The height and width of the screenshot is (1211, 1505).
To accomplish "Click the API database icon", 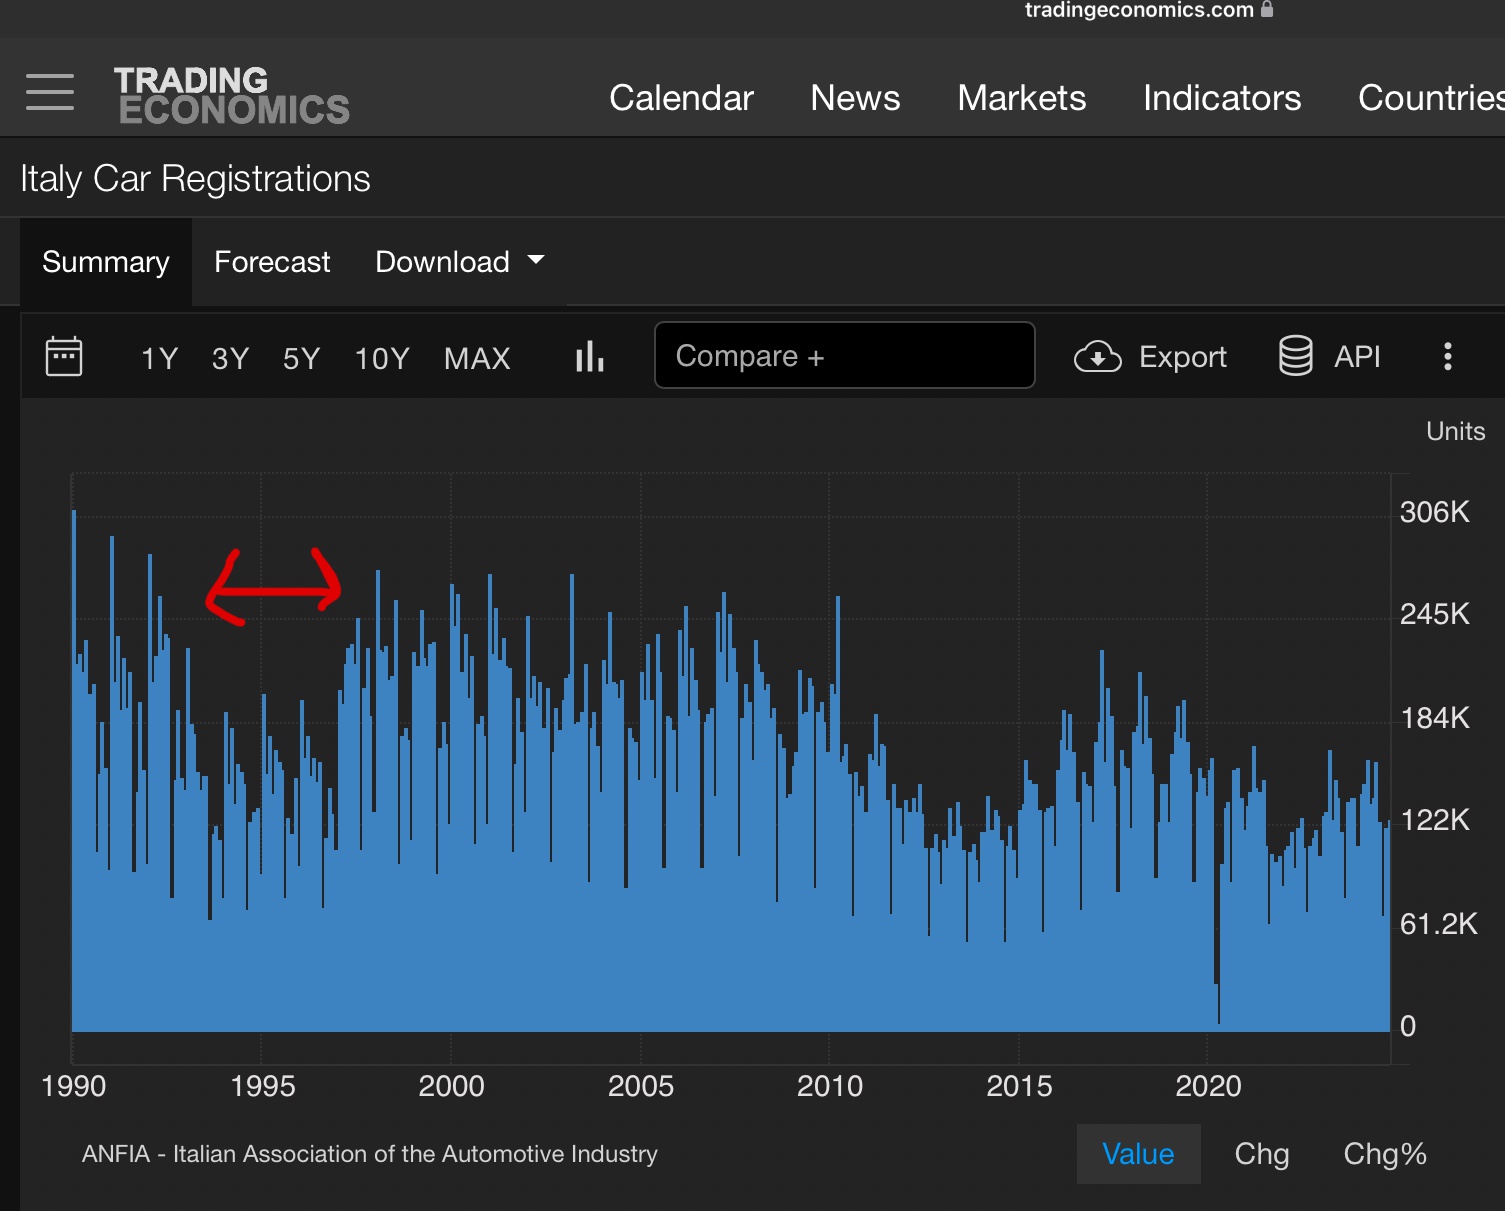I will click(x=1295, y=356).
